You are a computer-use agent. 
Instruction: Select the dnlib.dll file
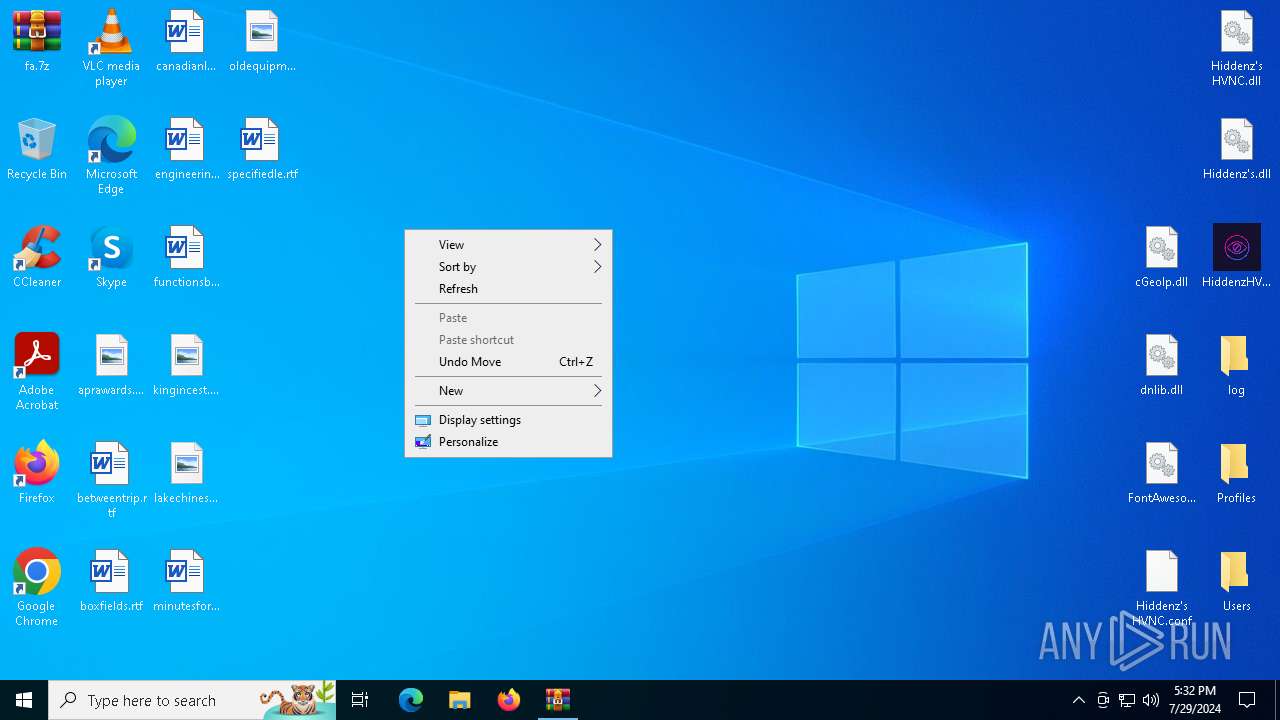[x=1162, y=365]
